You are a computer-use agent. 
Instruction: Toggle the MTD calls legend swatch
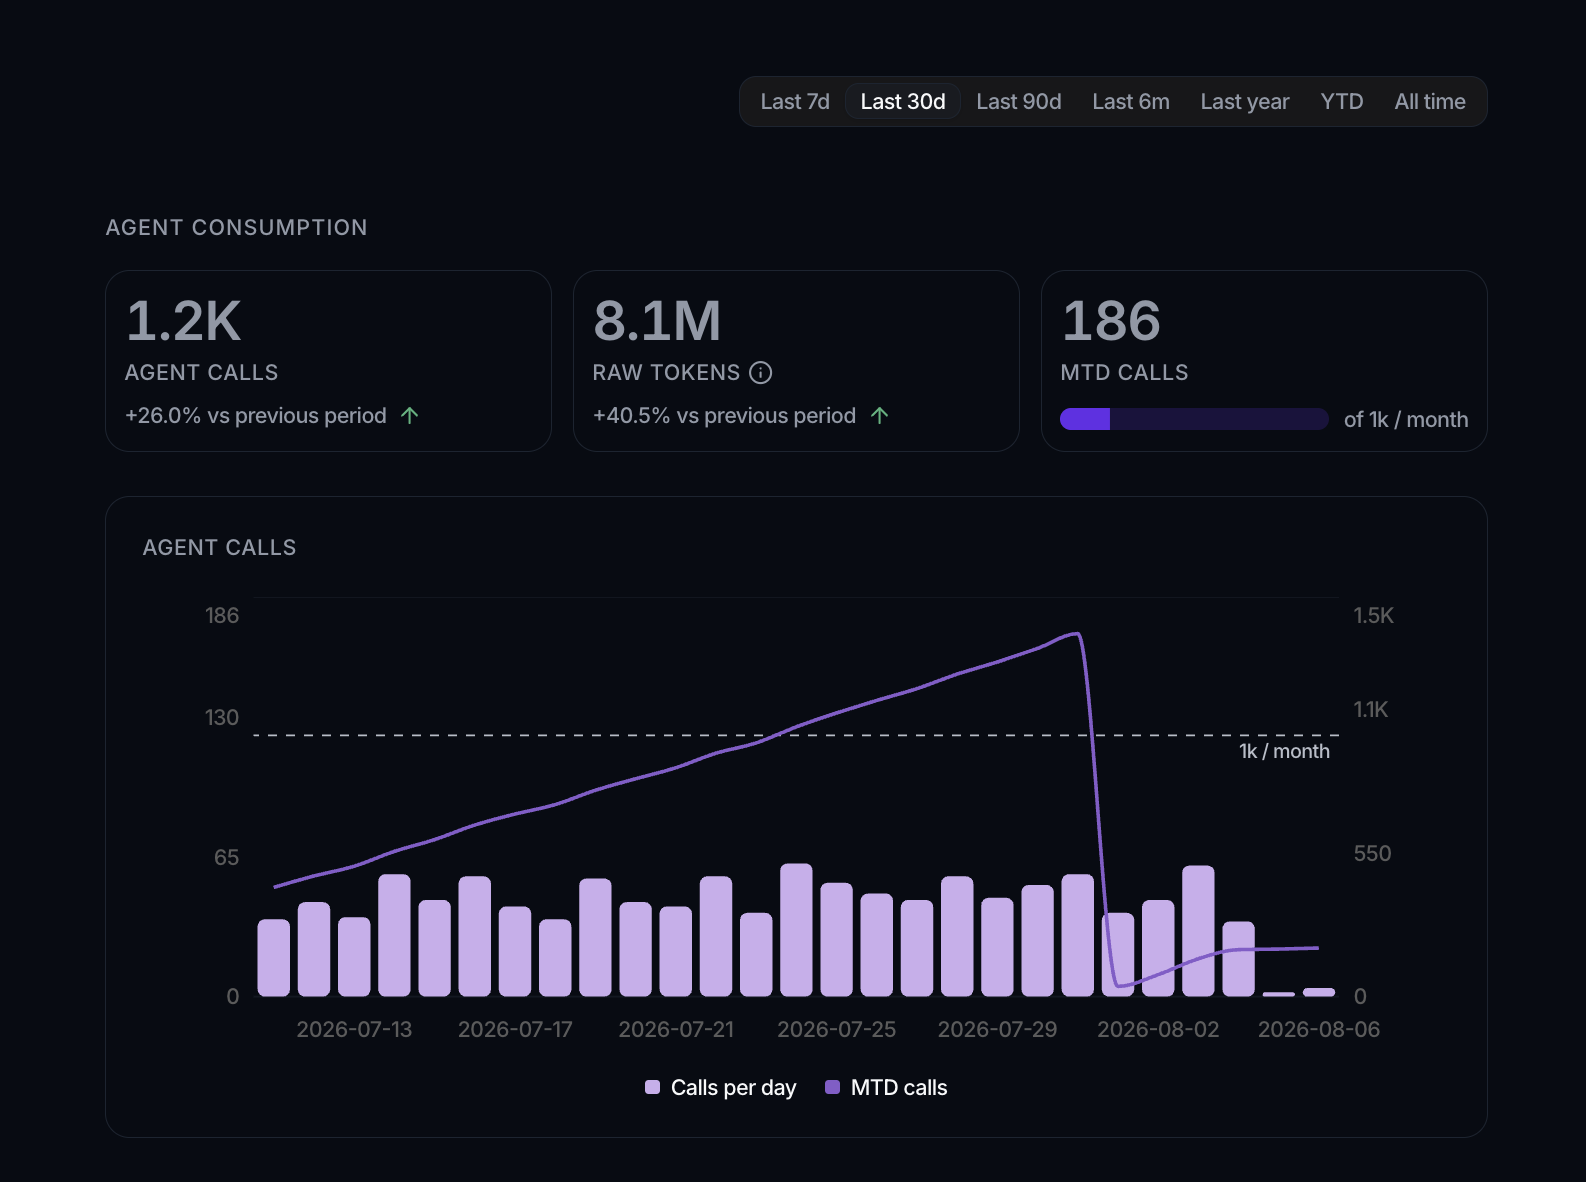832,1087
